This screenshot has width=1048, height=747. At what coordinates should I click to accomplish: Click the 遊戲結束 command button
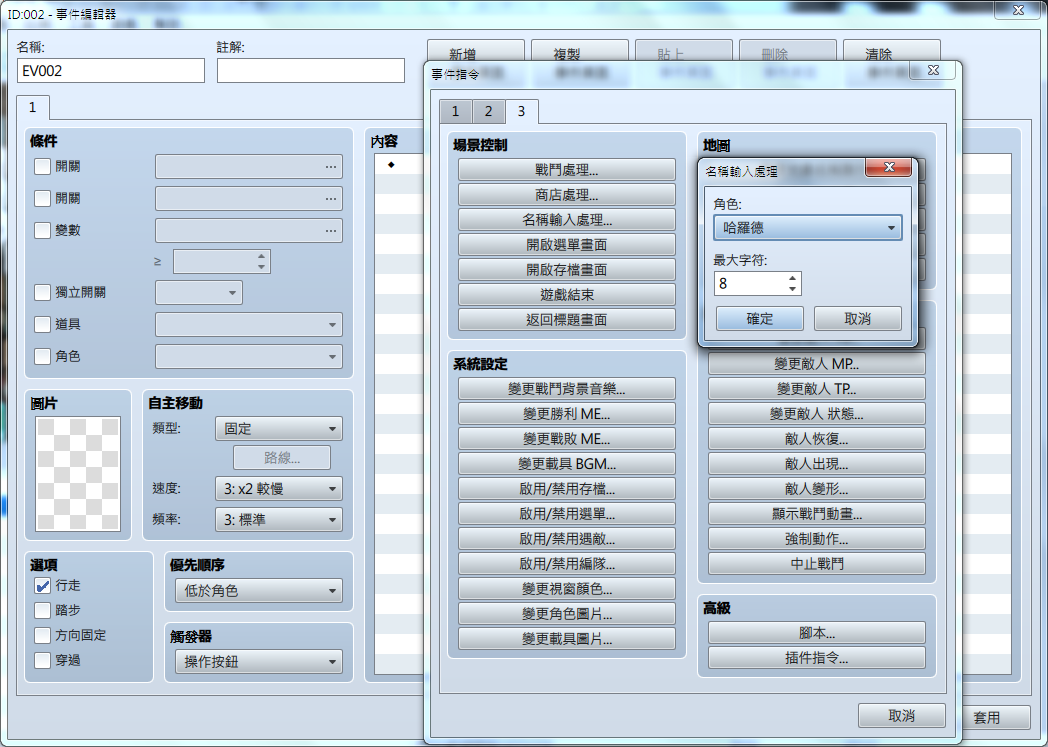coord(567,295)
